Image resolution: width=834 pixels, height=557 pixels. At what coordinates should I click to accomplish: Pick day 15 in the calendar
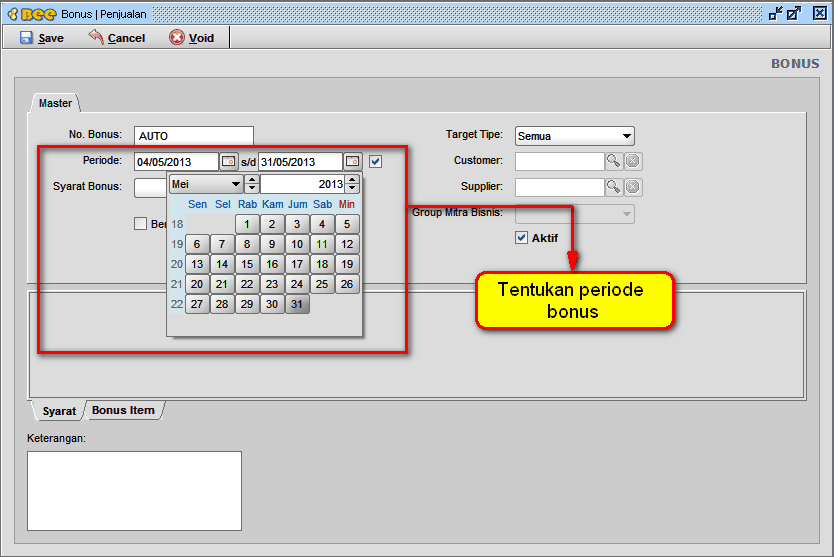coord(247,264)
